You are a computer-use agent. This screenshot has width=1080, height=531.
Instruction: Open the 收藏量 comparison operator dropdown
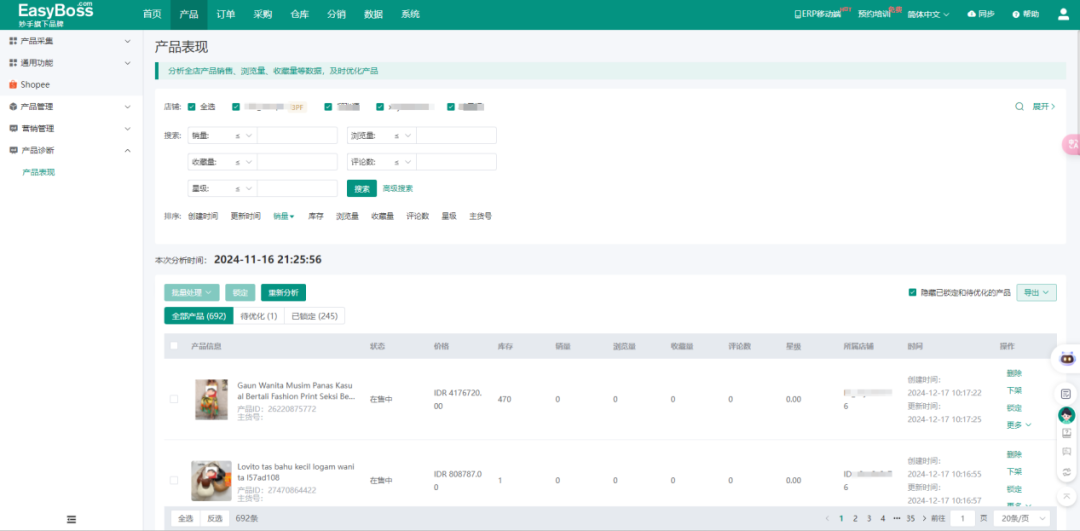243,162
